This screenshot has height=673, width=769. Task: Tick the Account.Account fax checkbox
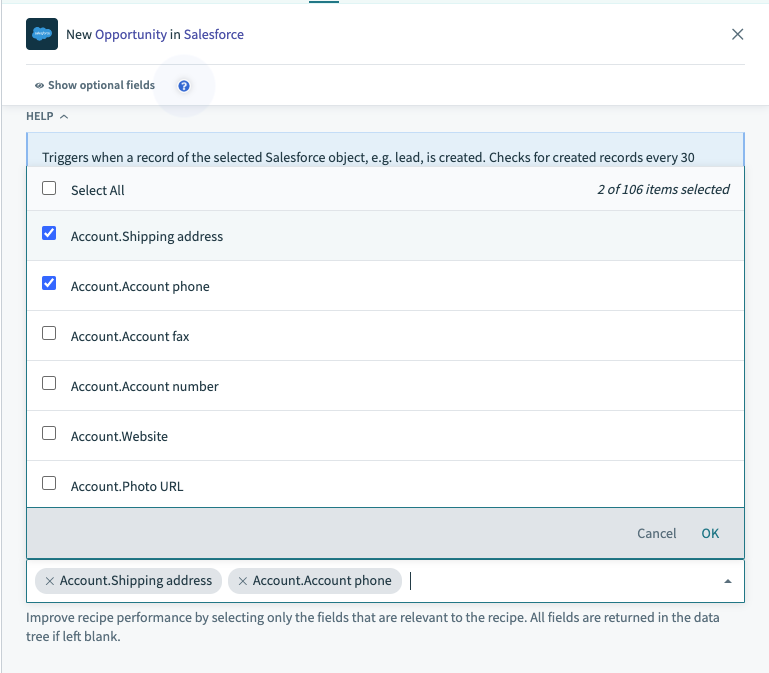[49, 334]
